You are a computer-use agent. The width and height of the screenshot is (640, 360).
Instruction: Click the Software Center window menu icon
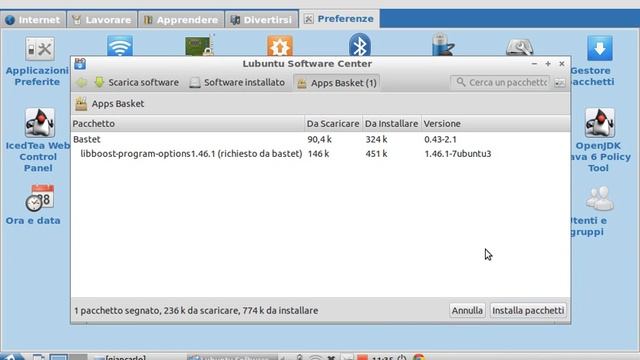tap(80, 64)
